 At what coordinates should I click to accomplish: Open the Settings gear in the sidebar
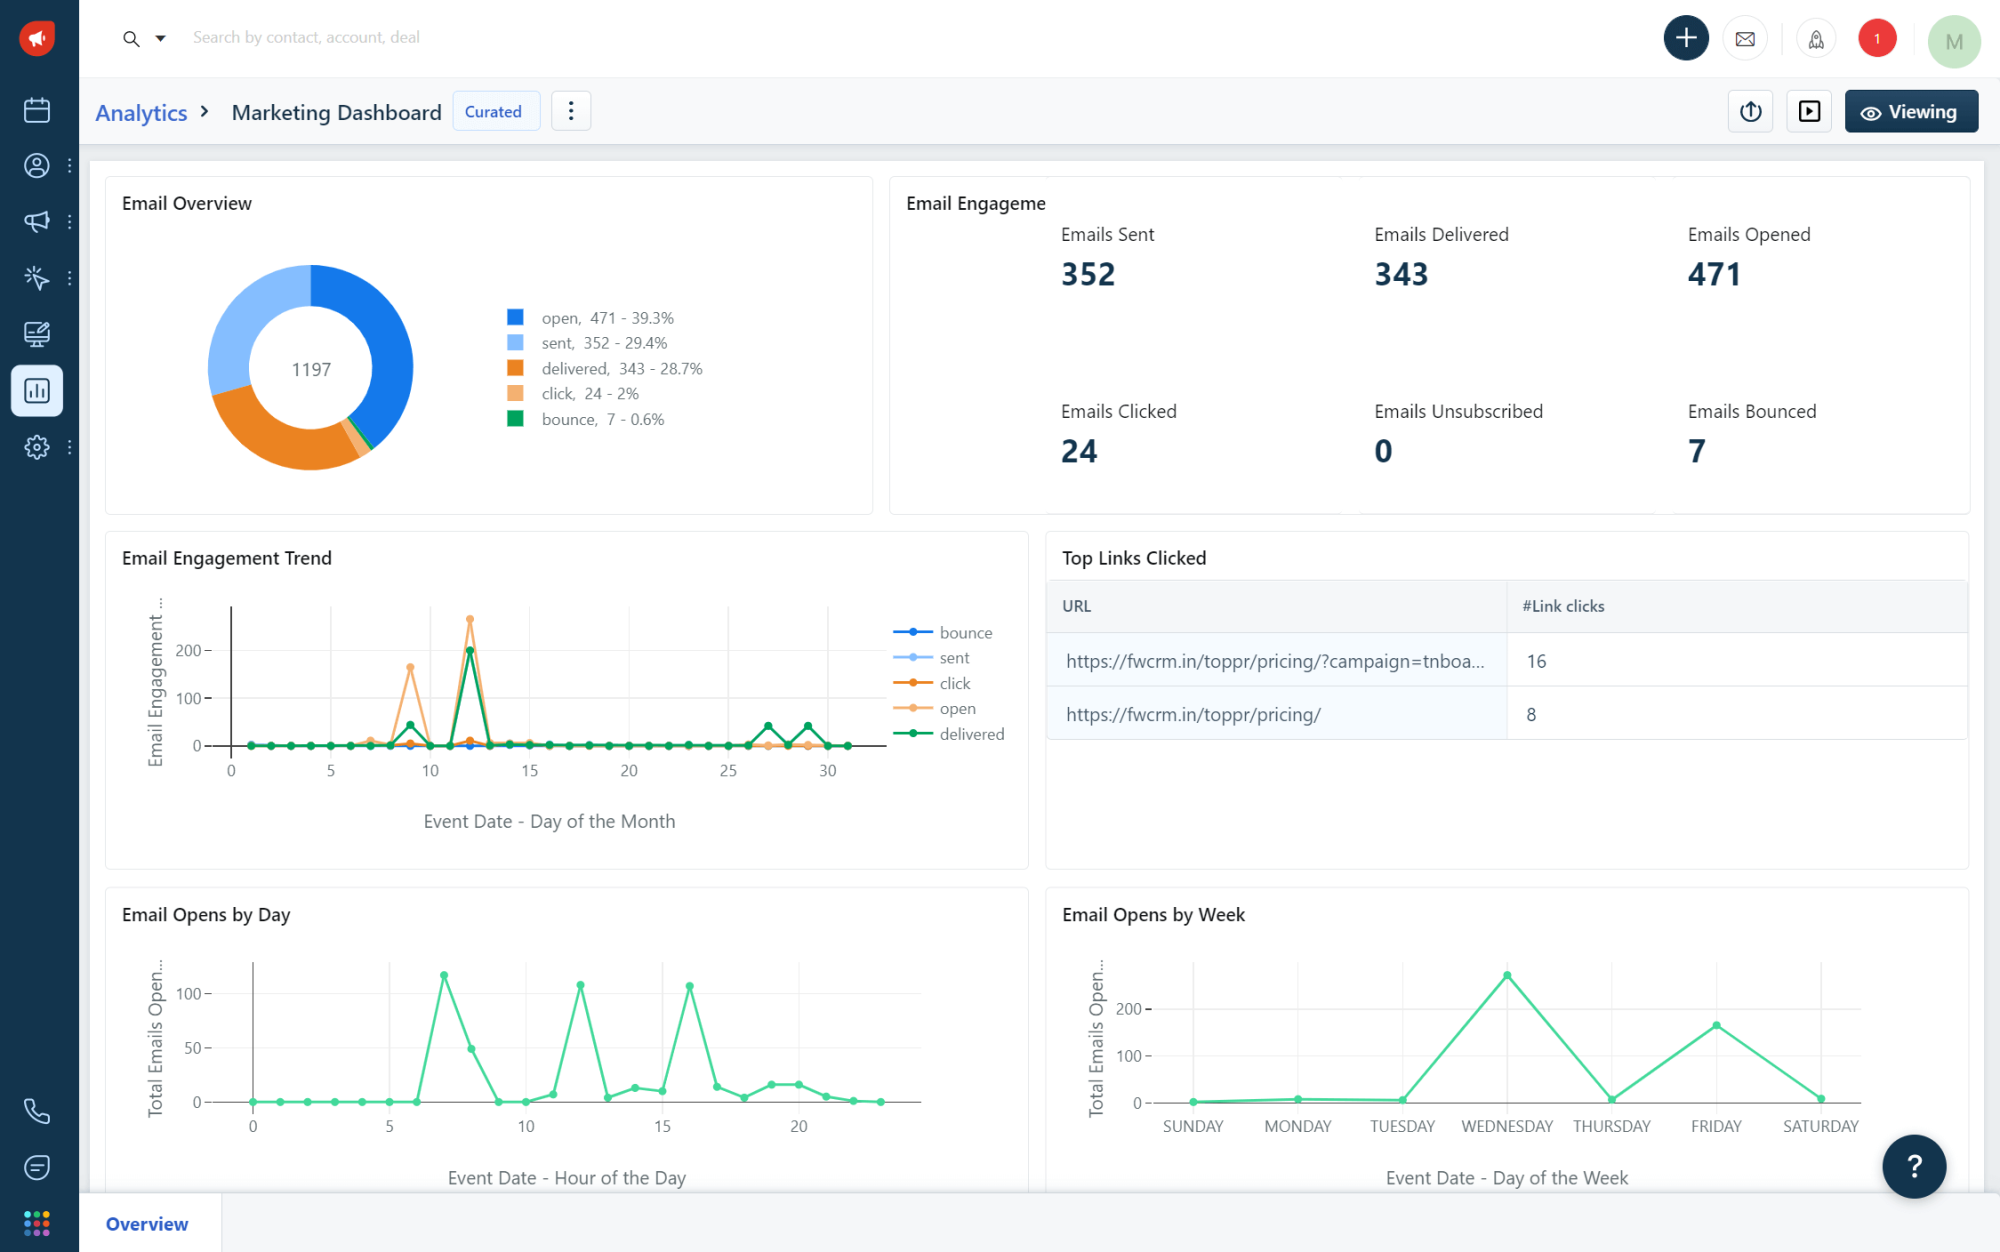[37, 447]
